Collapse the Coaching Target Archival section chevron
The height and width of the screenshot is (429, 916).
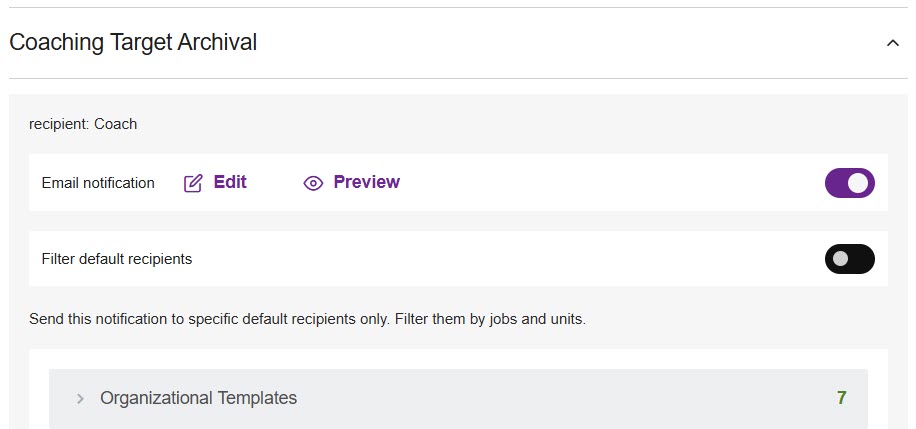point(893,43)
